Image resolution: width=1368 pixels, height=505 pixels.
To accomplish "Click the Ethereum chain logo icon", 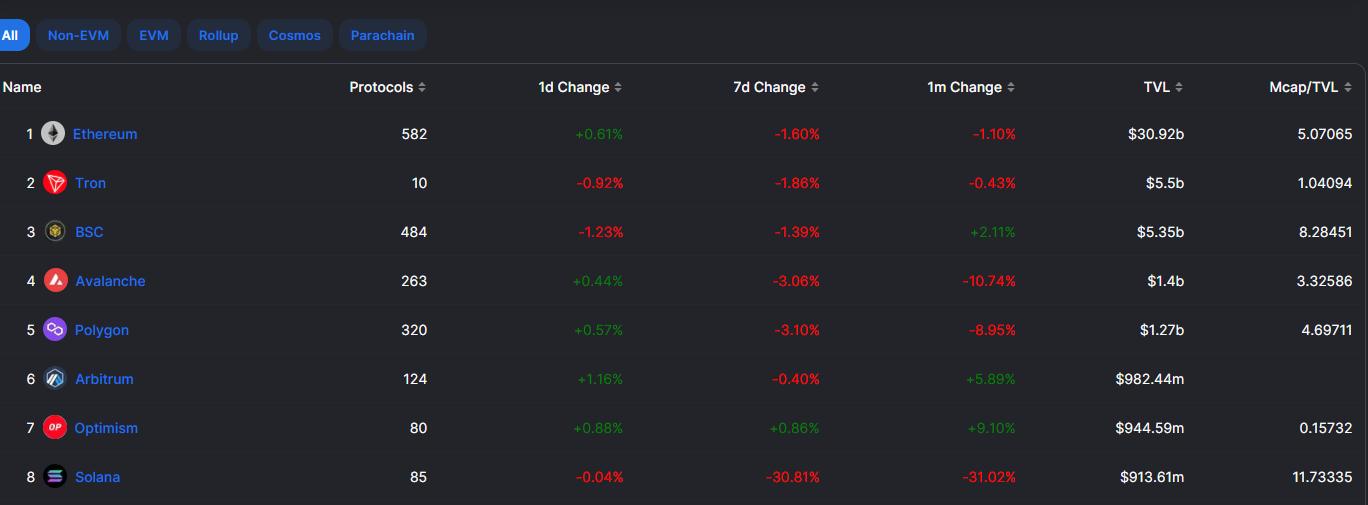I will (x=53, y=134).
